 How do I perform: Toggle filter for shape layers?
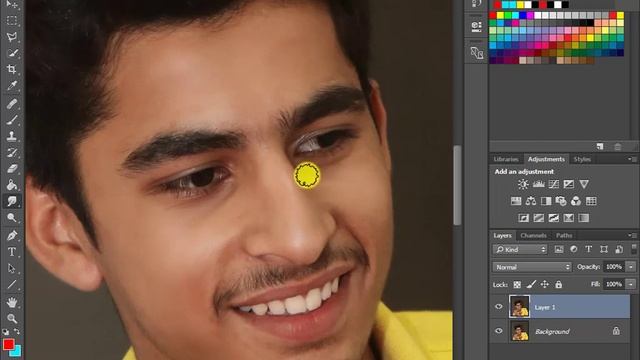click(x=604, y=249)
